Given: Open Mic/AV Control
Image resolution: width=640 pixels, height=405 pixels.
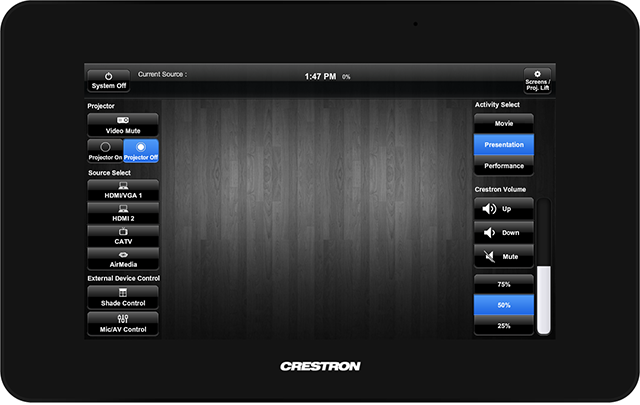Looking at the screenshot, I should pos(123,323).
